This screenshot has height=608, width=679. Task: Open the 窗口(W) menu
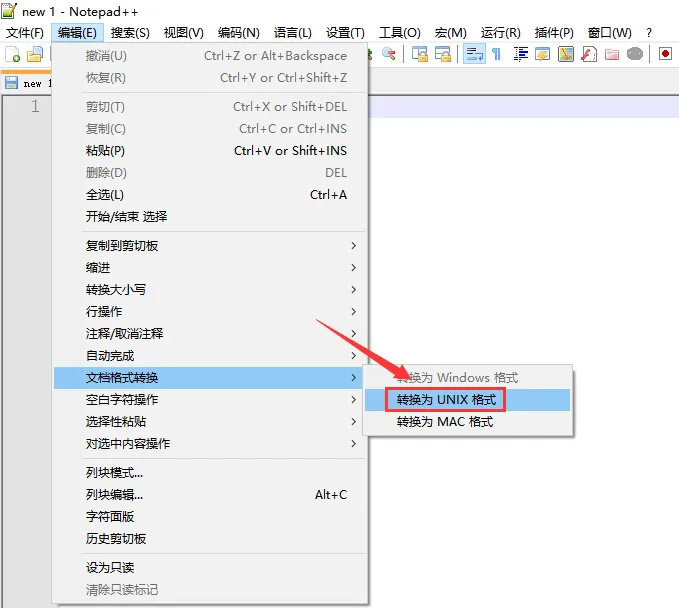(609, 33)
